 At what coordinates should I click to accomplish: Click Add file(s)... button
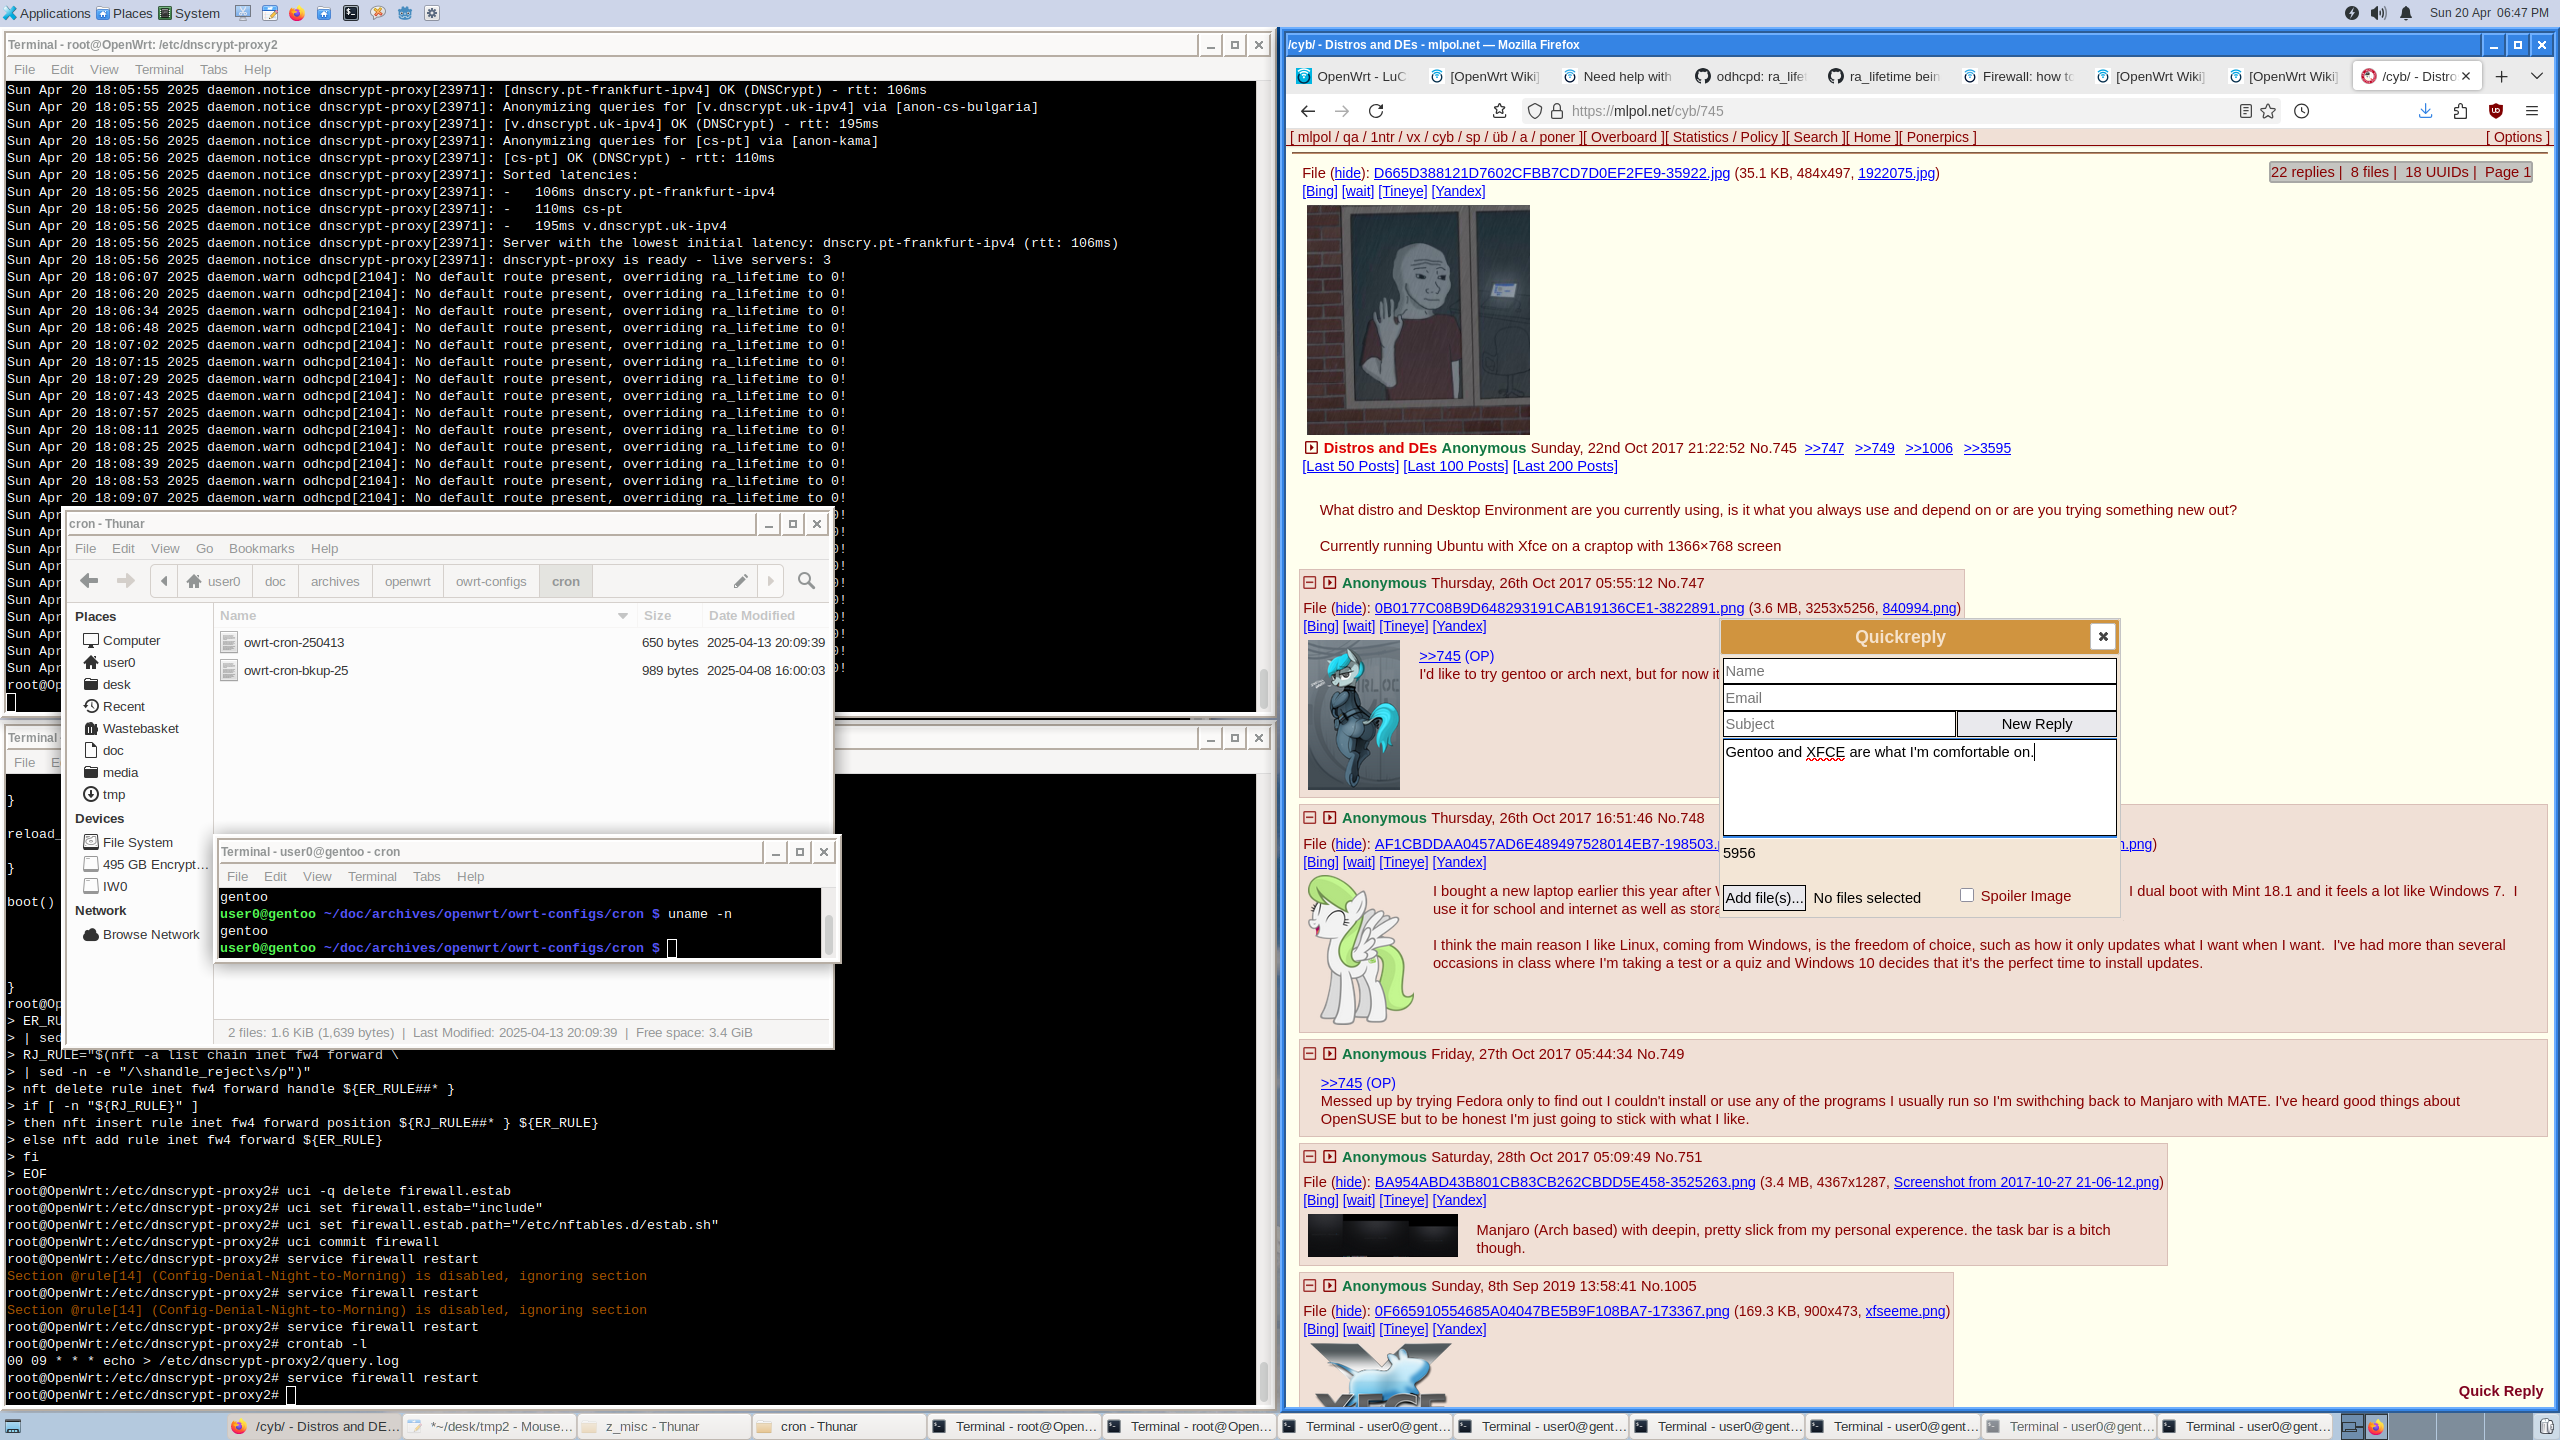1764,897
